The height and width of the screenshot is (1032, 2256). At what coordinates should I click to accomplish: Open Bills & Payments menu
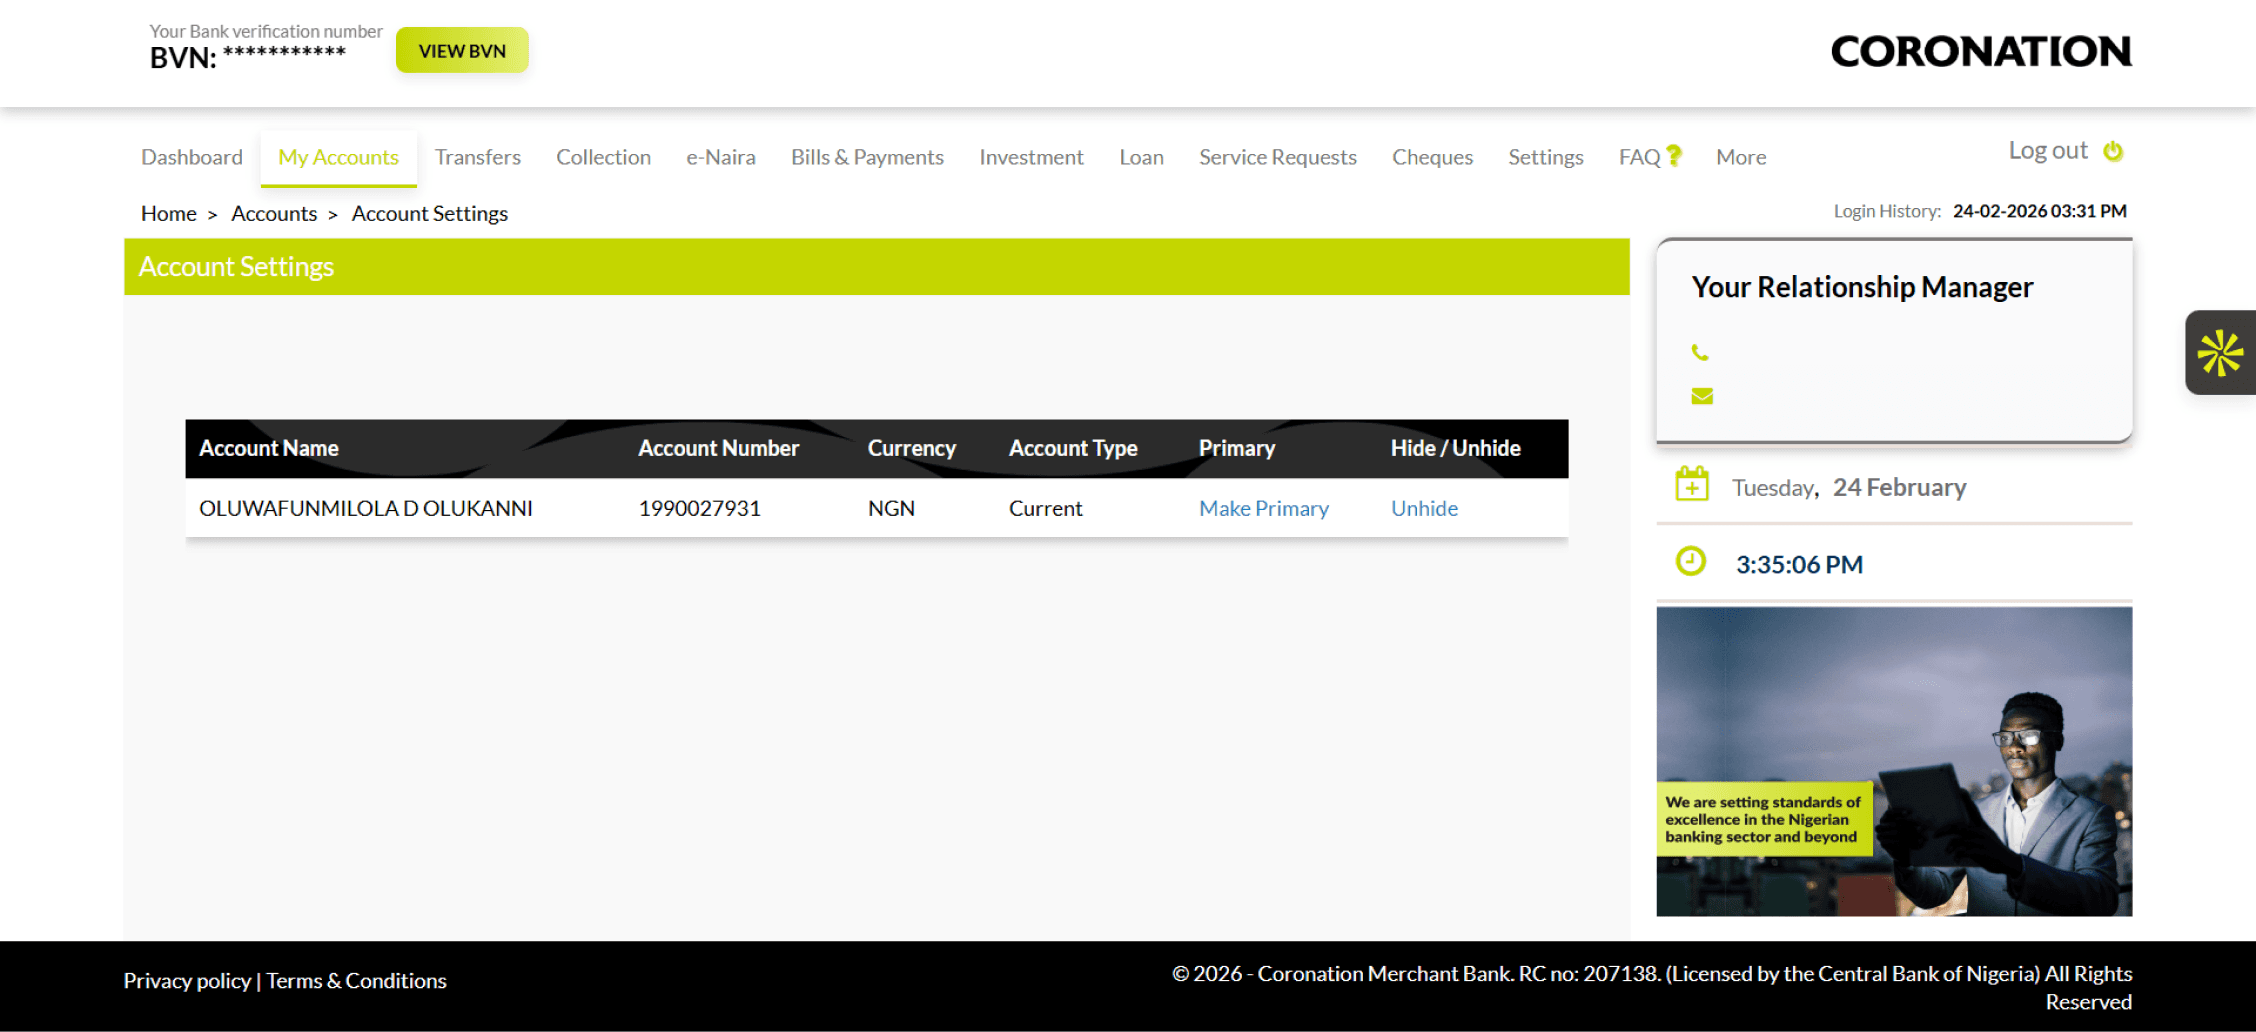(x=867, y=157)
